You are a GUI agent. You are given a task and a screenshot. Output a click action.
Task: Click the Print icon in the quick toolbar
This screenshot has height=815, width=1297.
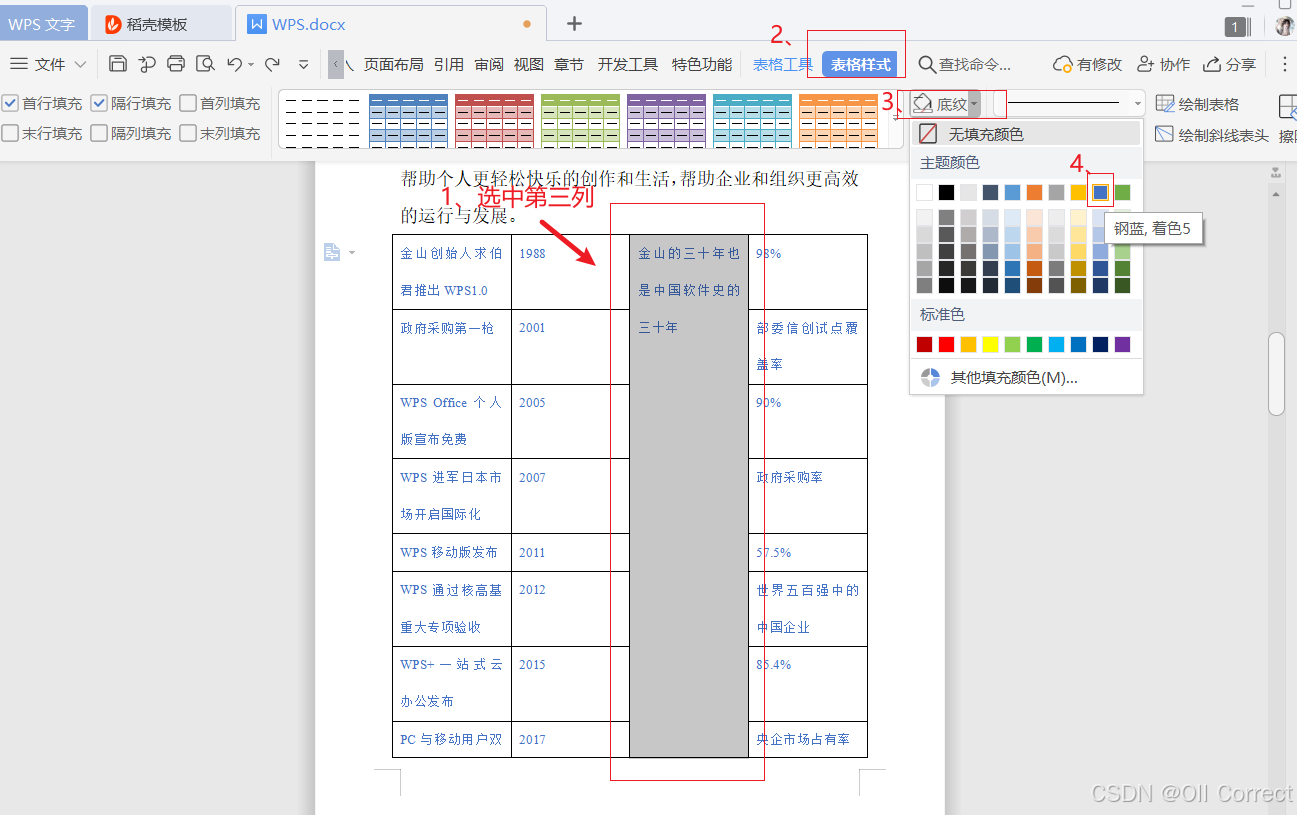point(176,64)
